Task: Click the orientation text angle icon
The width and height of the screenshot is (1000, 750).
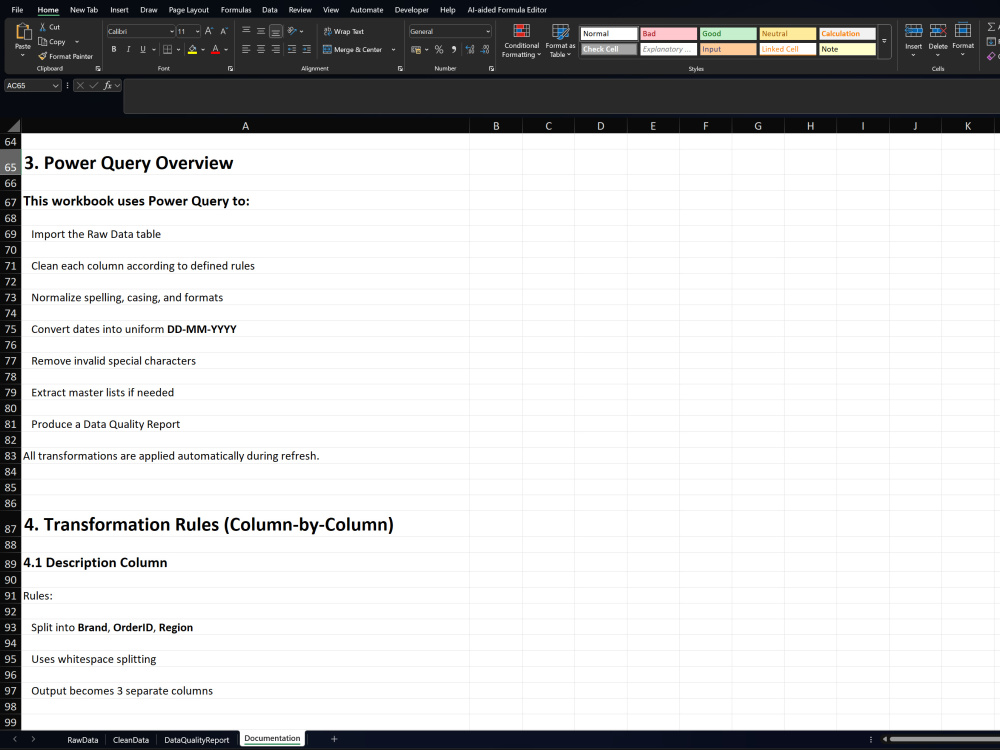Action: pos(292,31)
